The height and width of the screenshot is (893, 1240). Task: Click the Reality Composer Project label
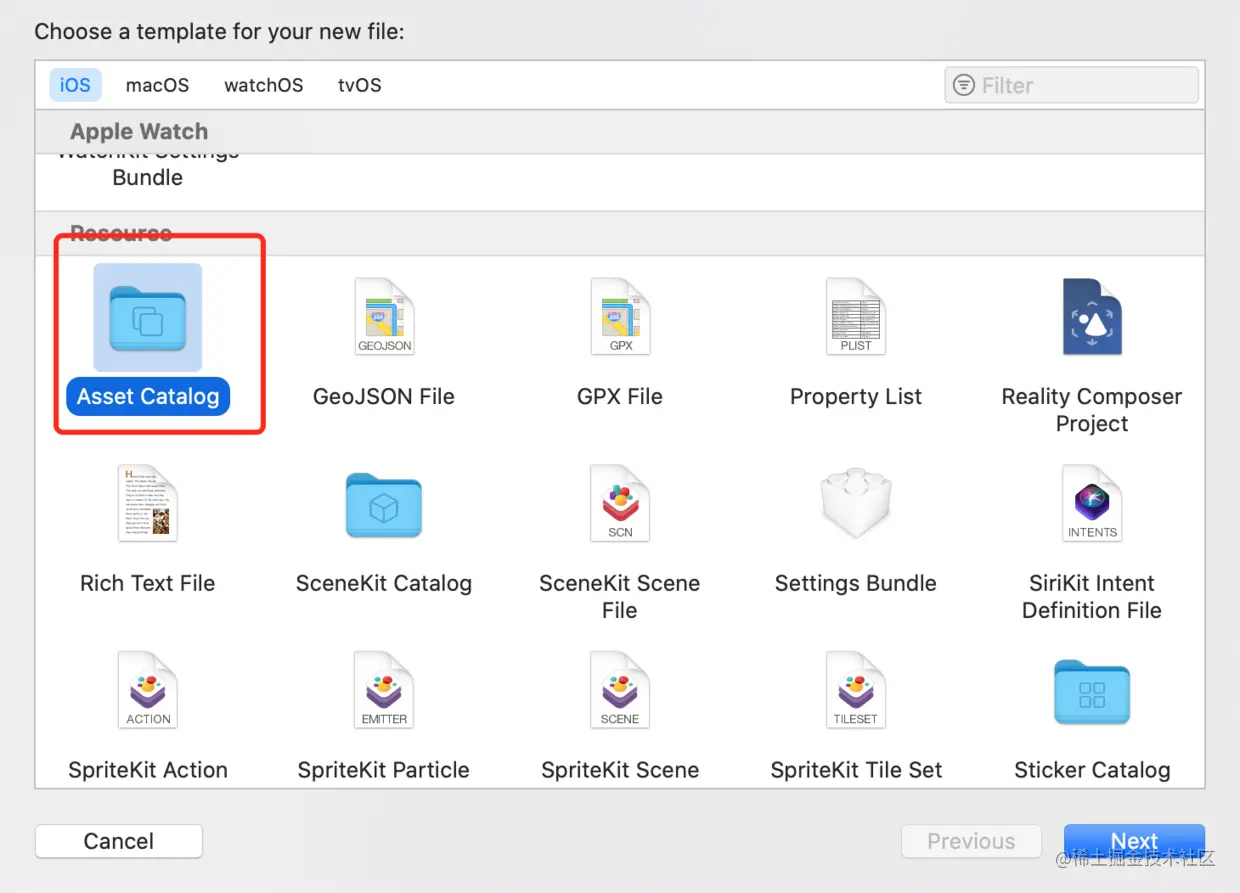click(1092, 410)
